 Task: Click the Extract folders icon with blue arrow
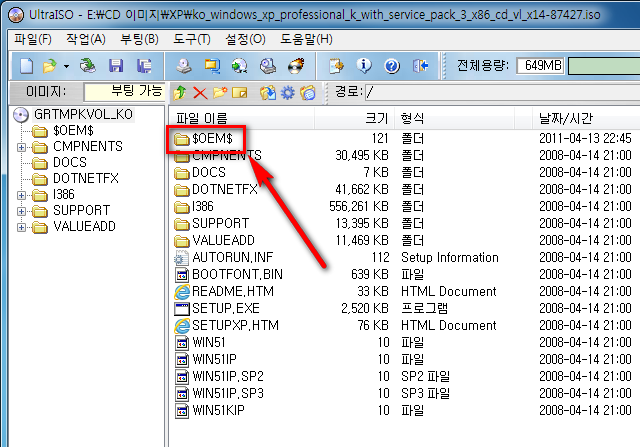268,93
